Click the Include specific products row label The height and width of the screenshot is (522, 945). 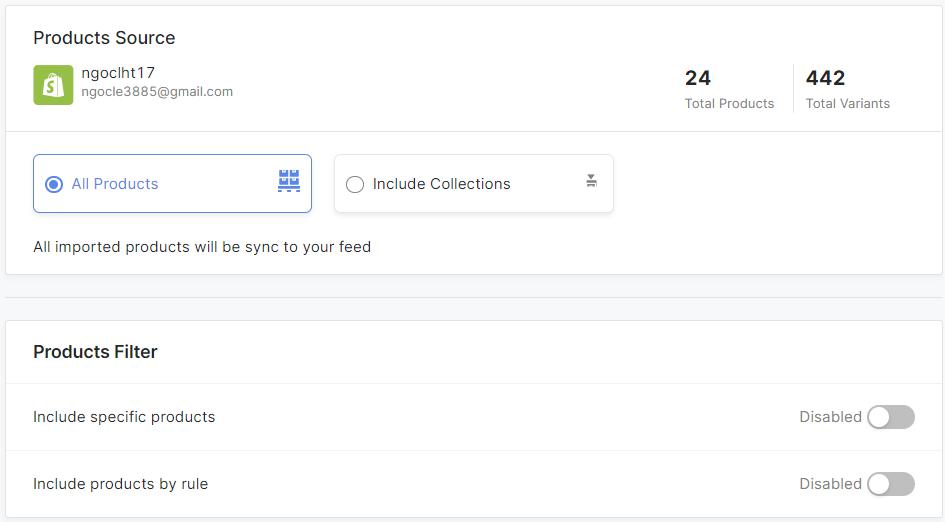[124, 417]
